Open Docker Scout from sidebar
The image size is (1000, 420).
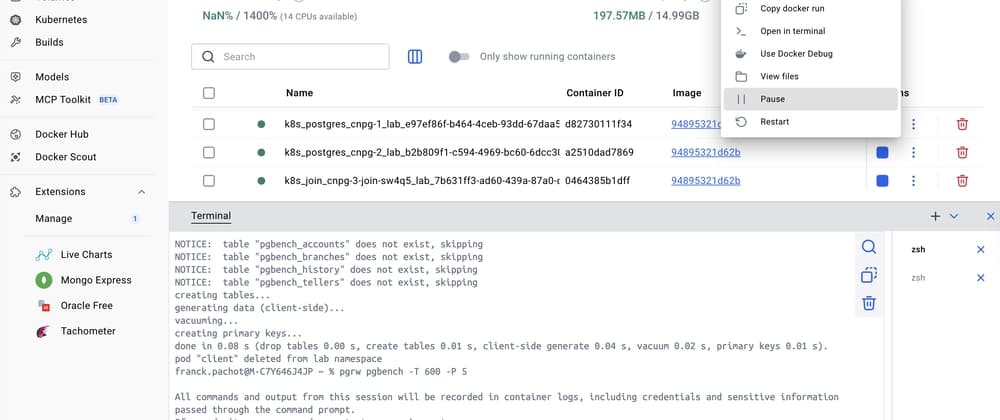(66, 157)
